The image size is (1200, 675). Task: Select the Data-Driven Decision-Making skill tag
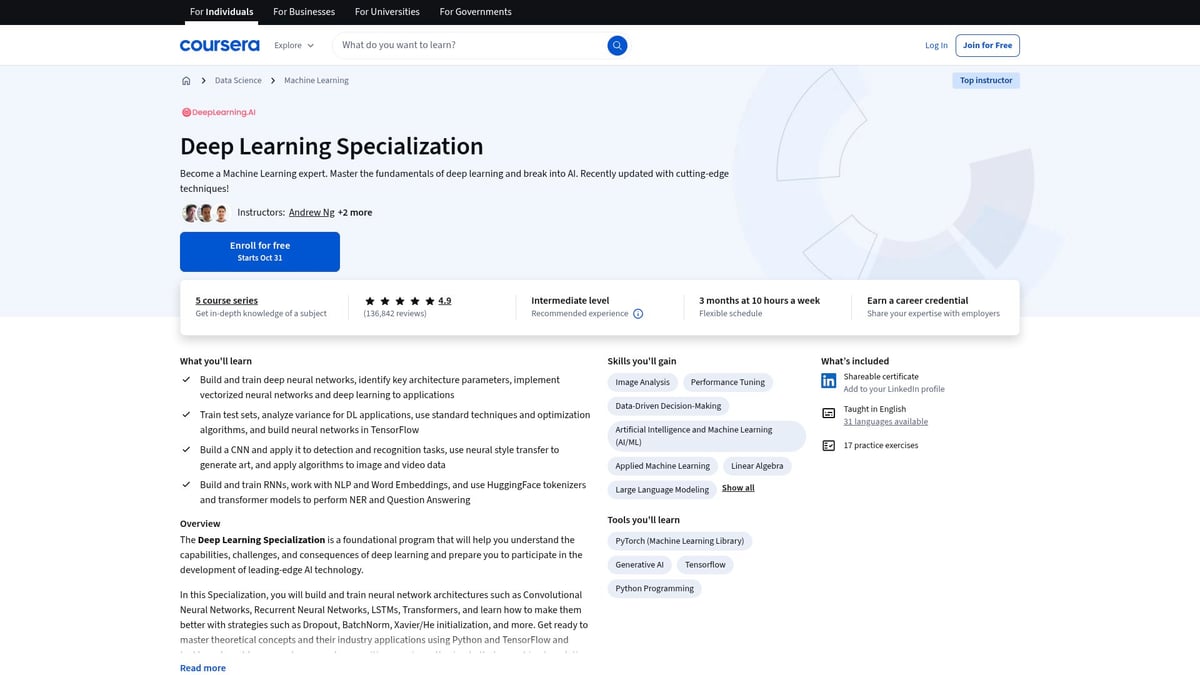coord(668,406)
